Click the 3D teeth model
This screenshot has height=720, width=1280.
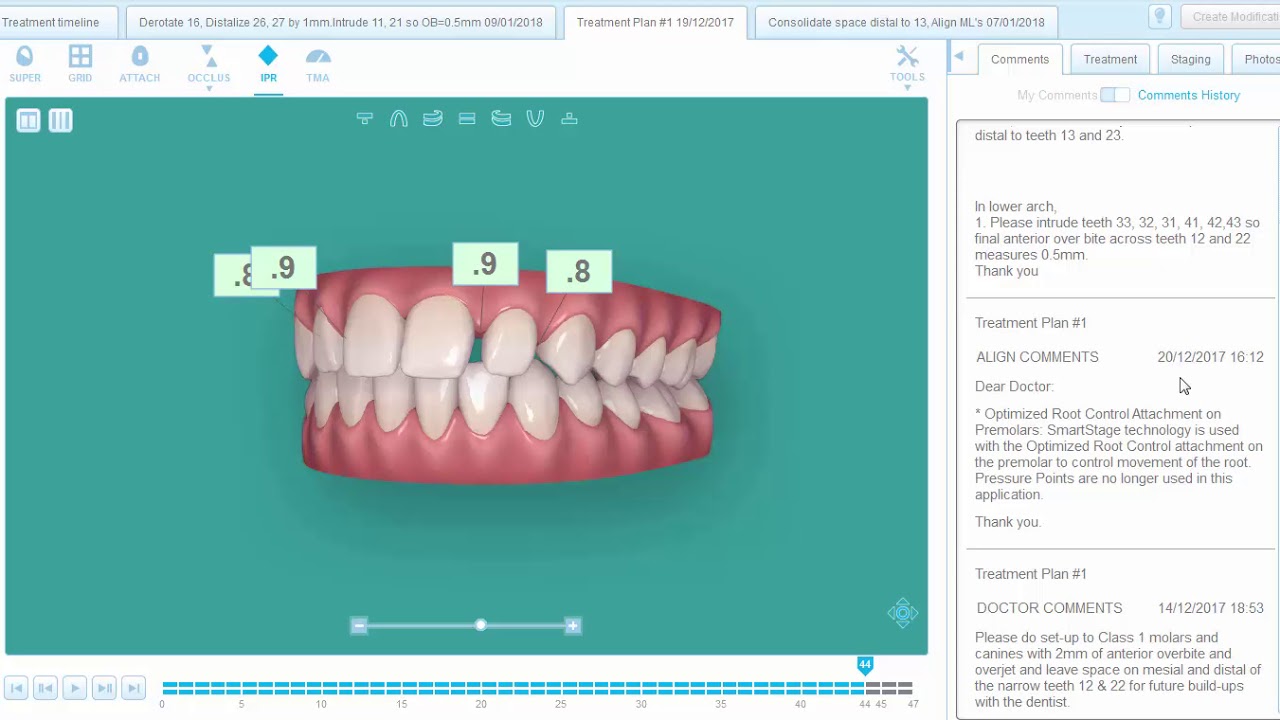(508, 377)
